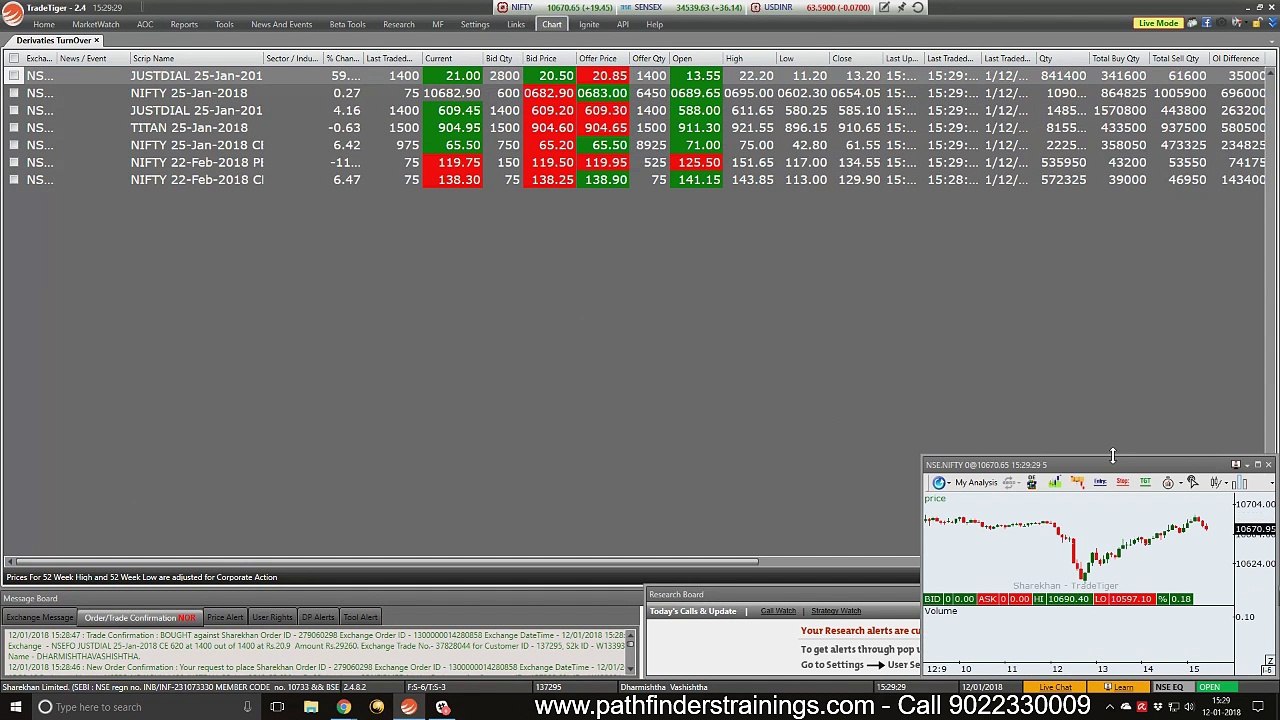Select the cursor pointer tool in chart toolbar
The width and height of the screenshot is (1280, 720).
tap(1192, 483)
